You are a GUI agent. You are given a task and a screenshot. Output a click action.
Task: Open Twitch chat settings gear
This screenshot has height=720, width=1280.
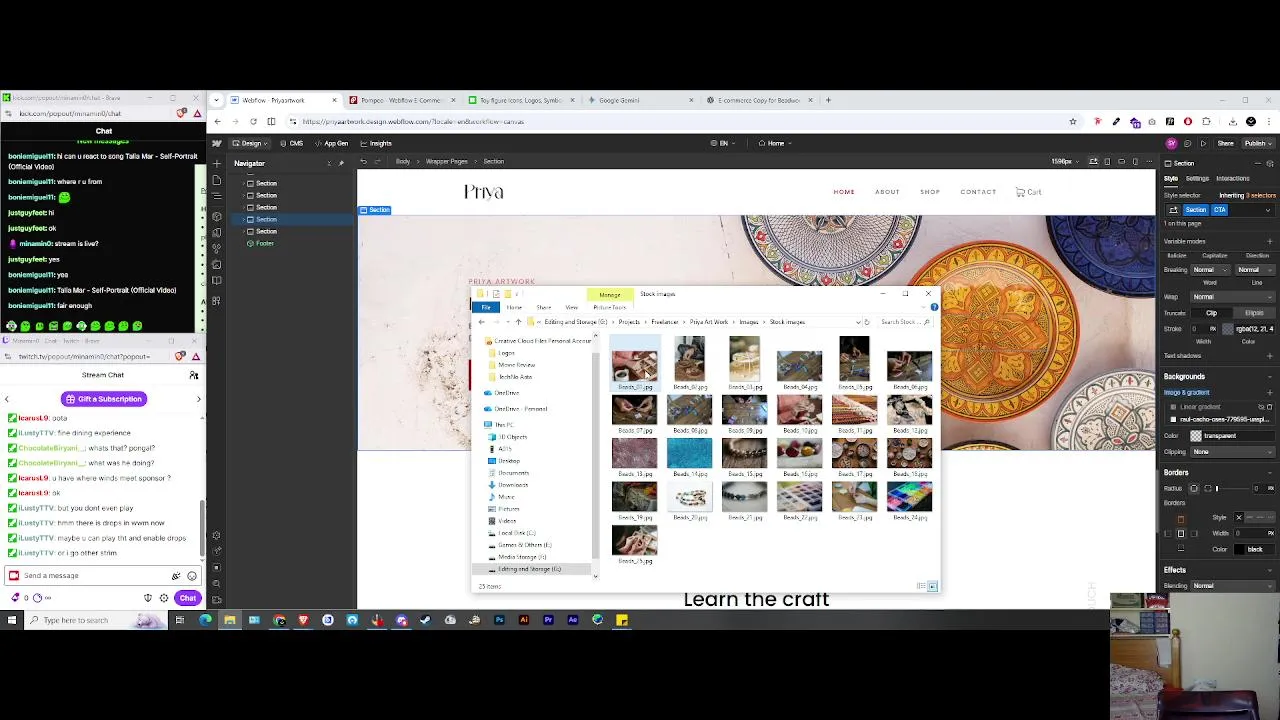pyautogui.click(x=164, y=598)
